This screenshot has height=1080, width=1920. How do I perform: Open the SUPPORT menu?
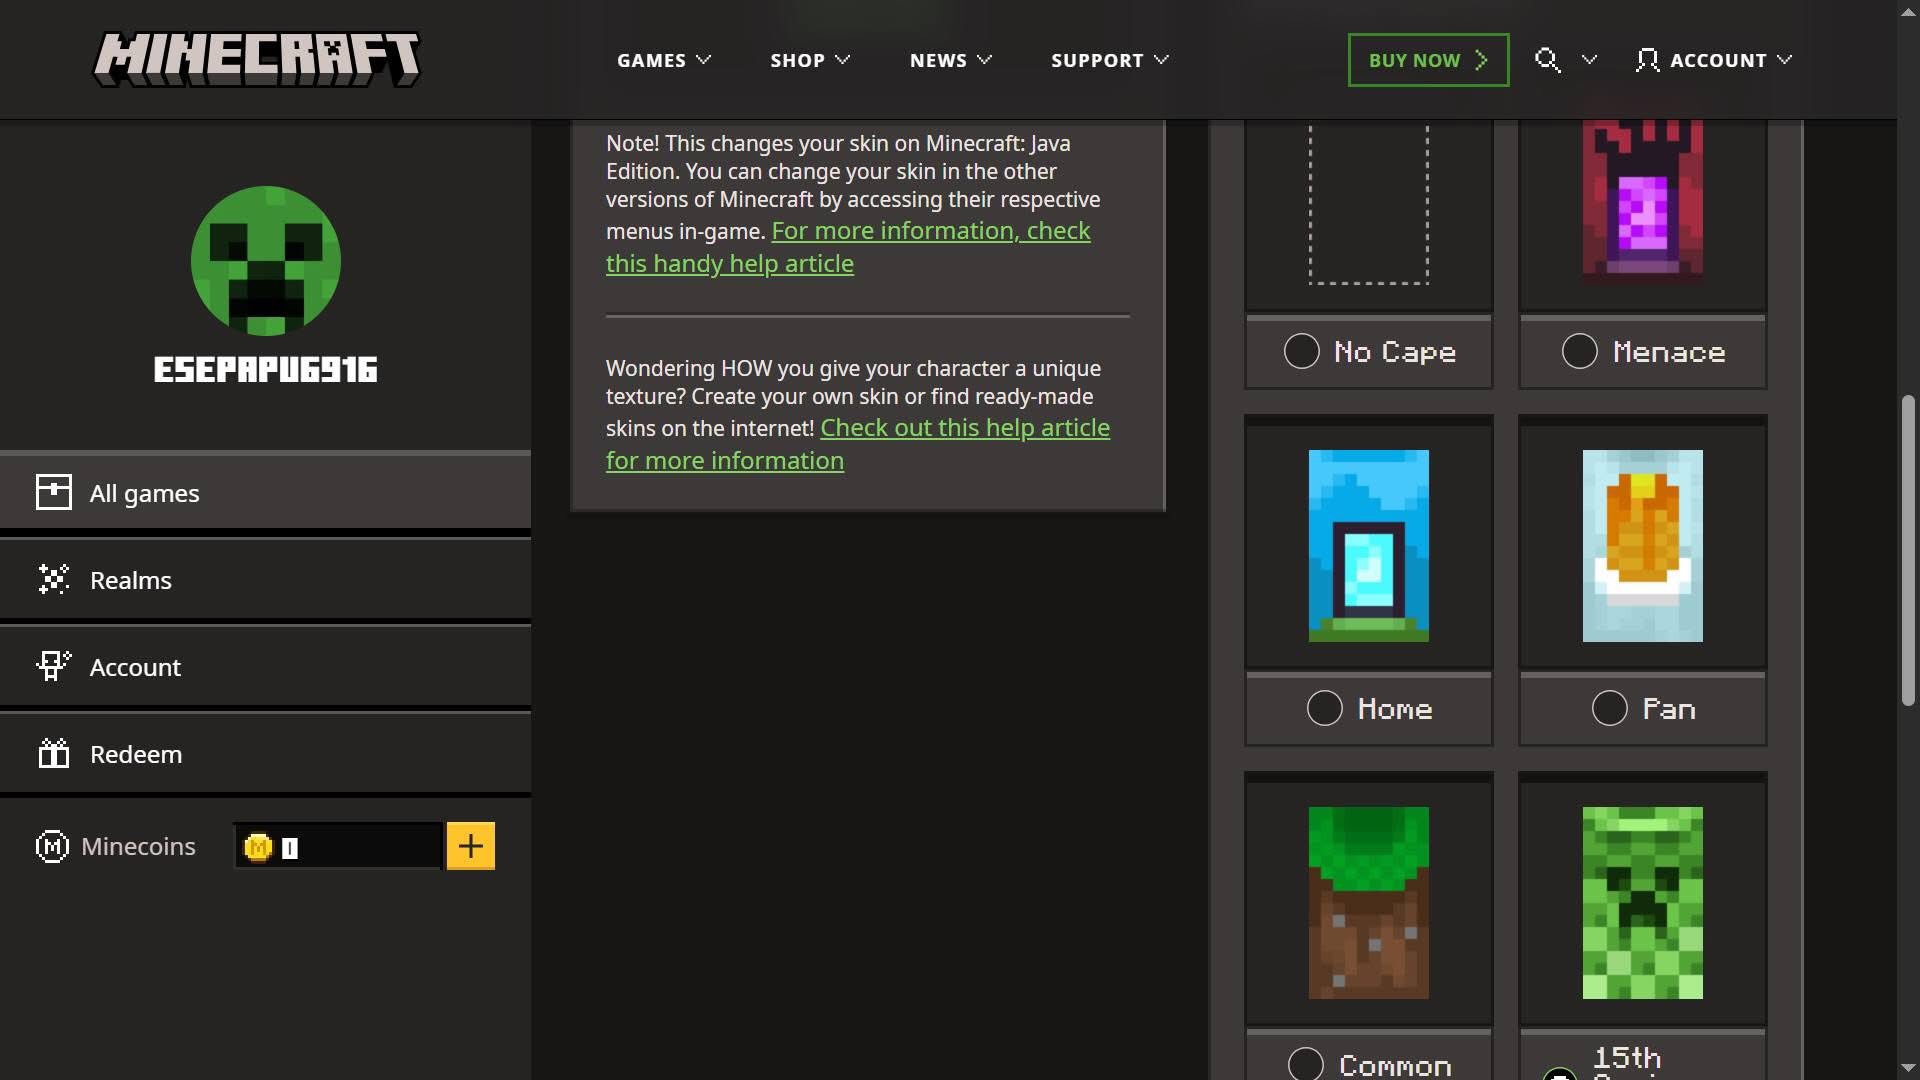1110,60
